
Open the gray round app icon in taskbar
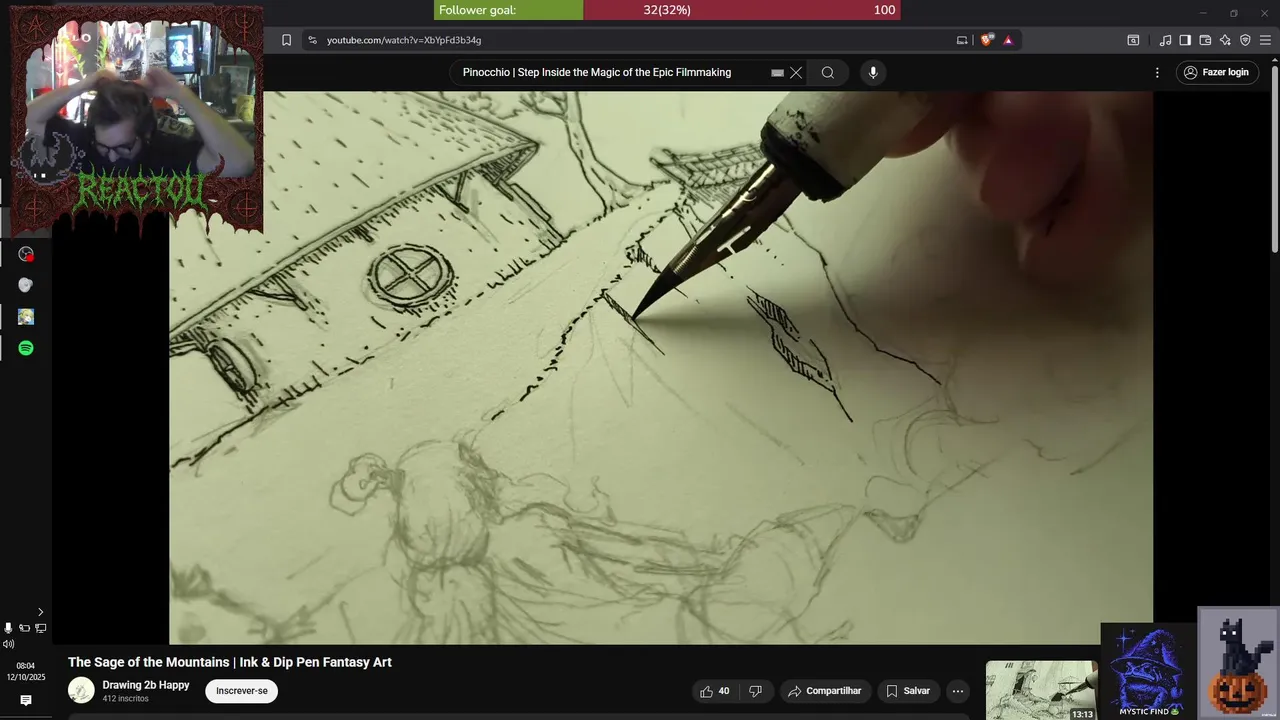26,285
